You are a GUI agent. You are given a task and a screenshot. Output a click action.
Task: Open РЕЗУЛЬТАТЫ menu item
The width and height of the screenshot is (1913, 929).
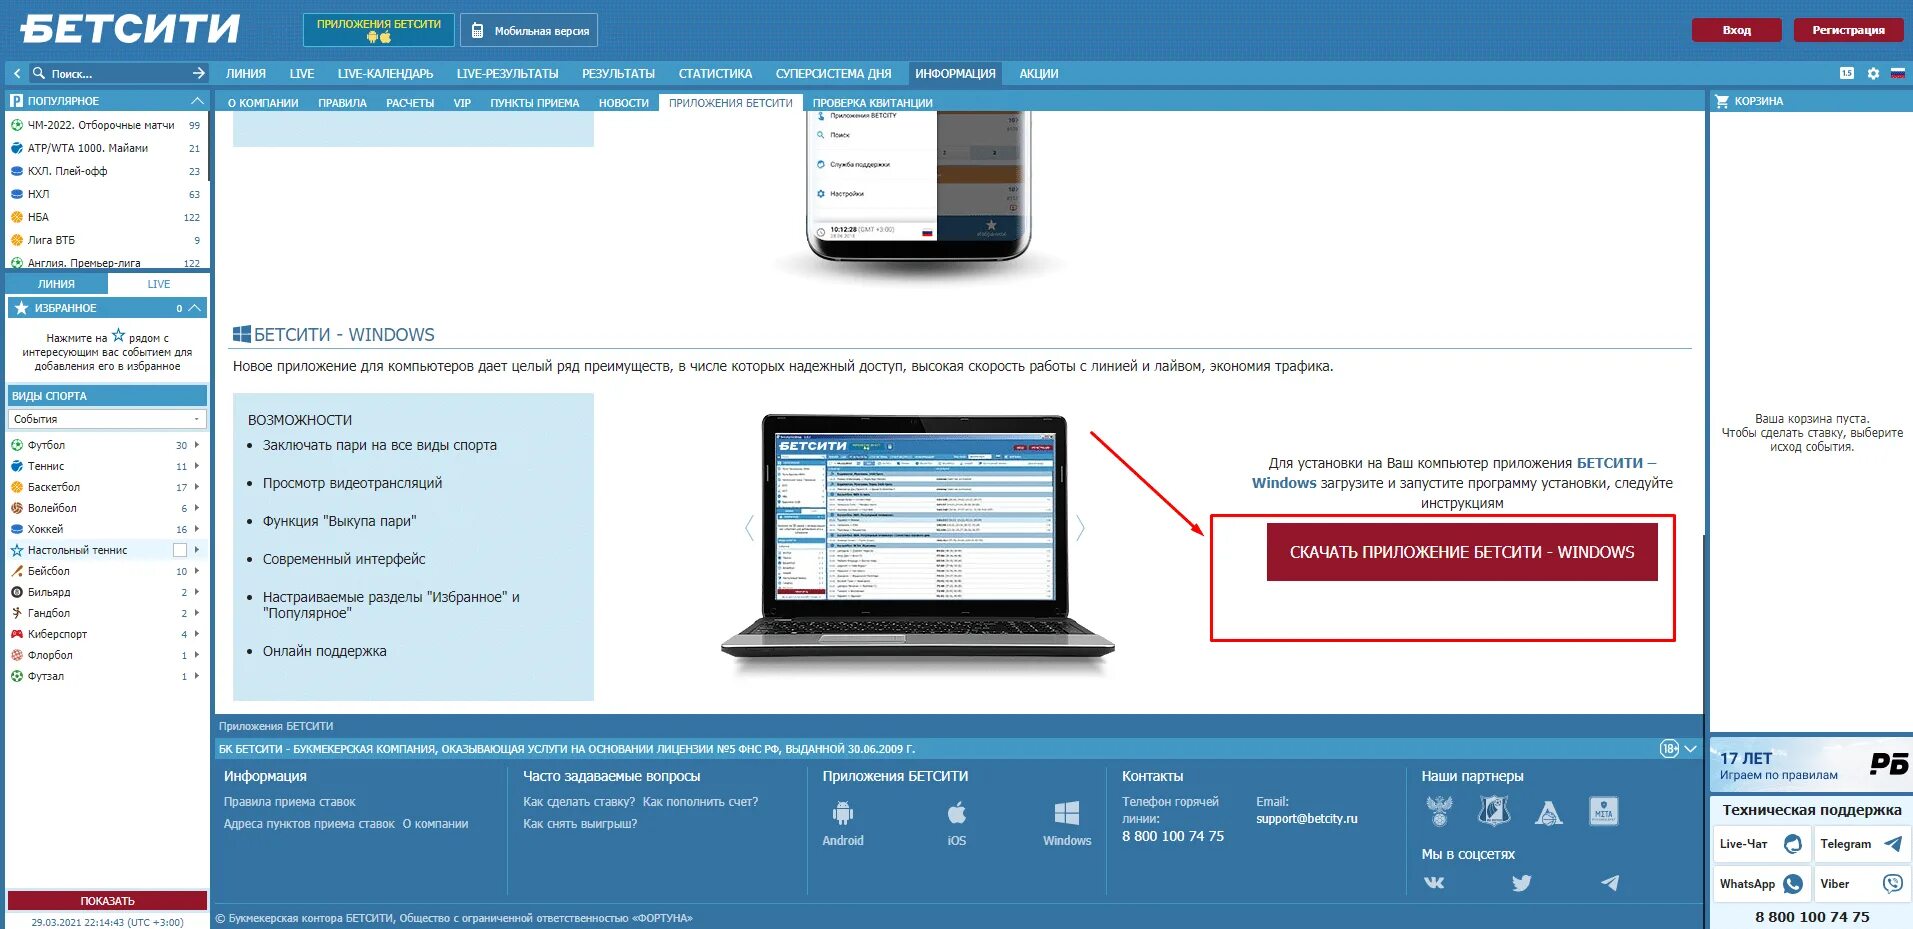tap(619, 73)
